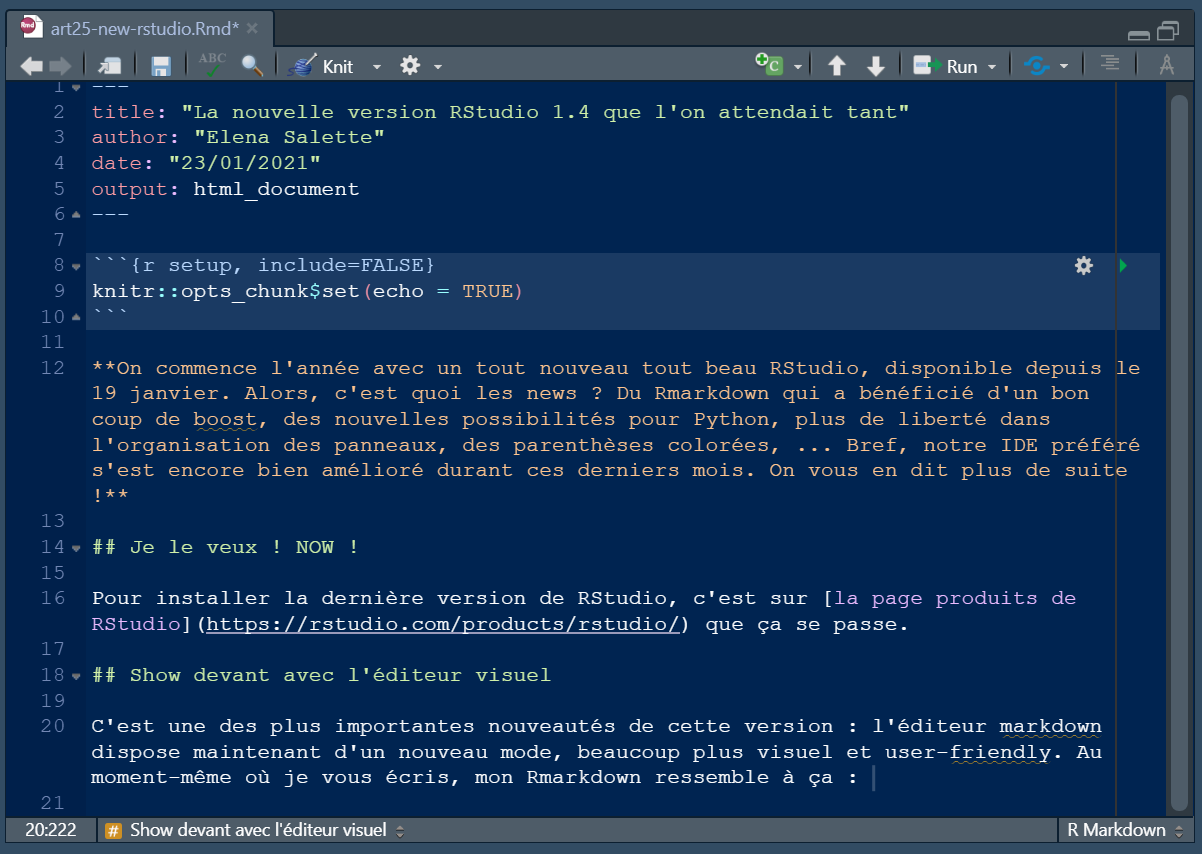Screen dimensions: 1202x854
Task: Open chunk options gear for setup chunk
Action: pos(1084,266)
